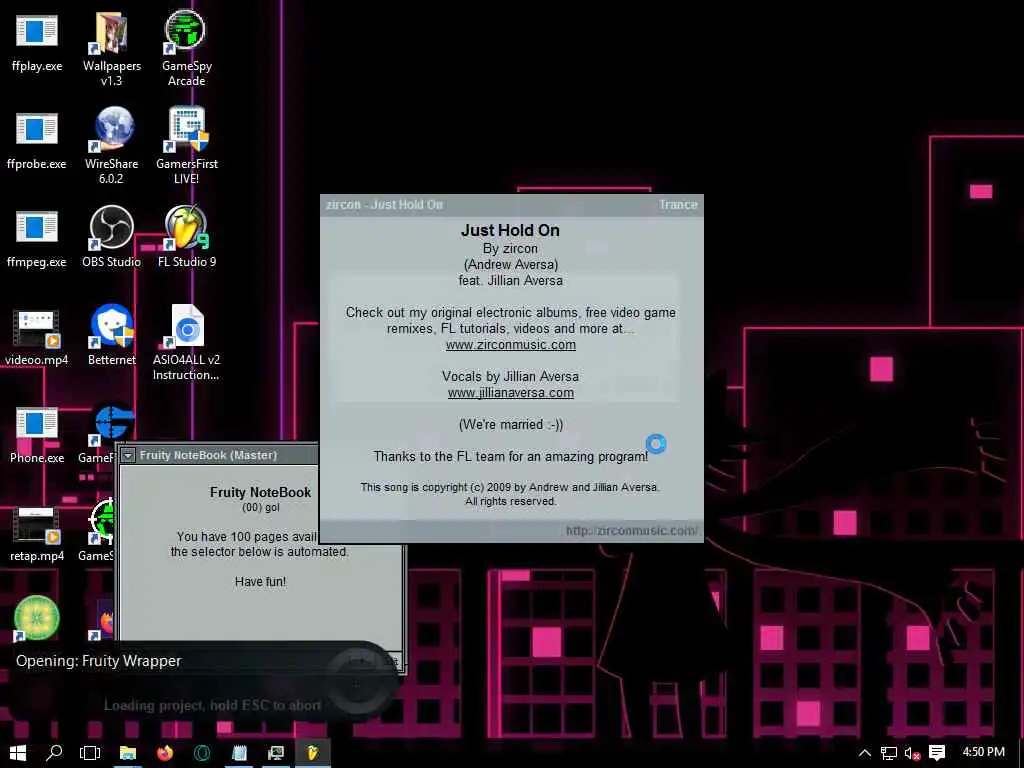Select the ffmpeg.exe desktop icon
The image size is (1024, 768).
37,239
